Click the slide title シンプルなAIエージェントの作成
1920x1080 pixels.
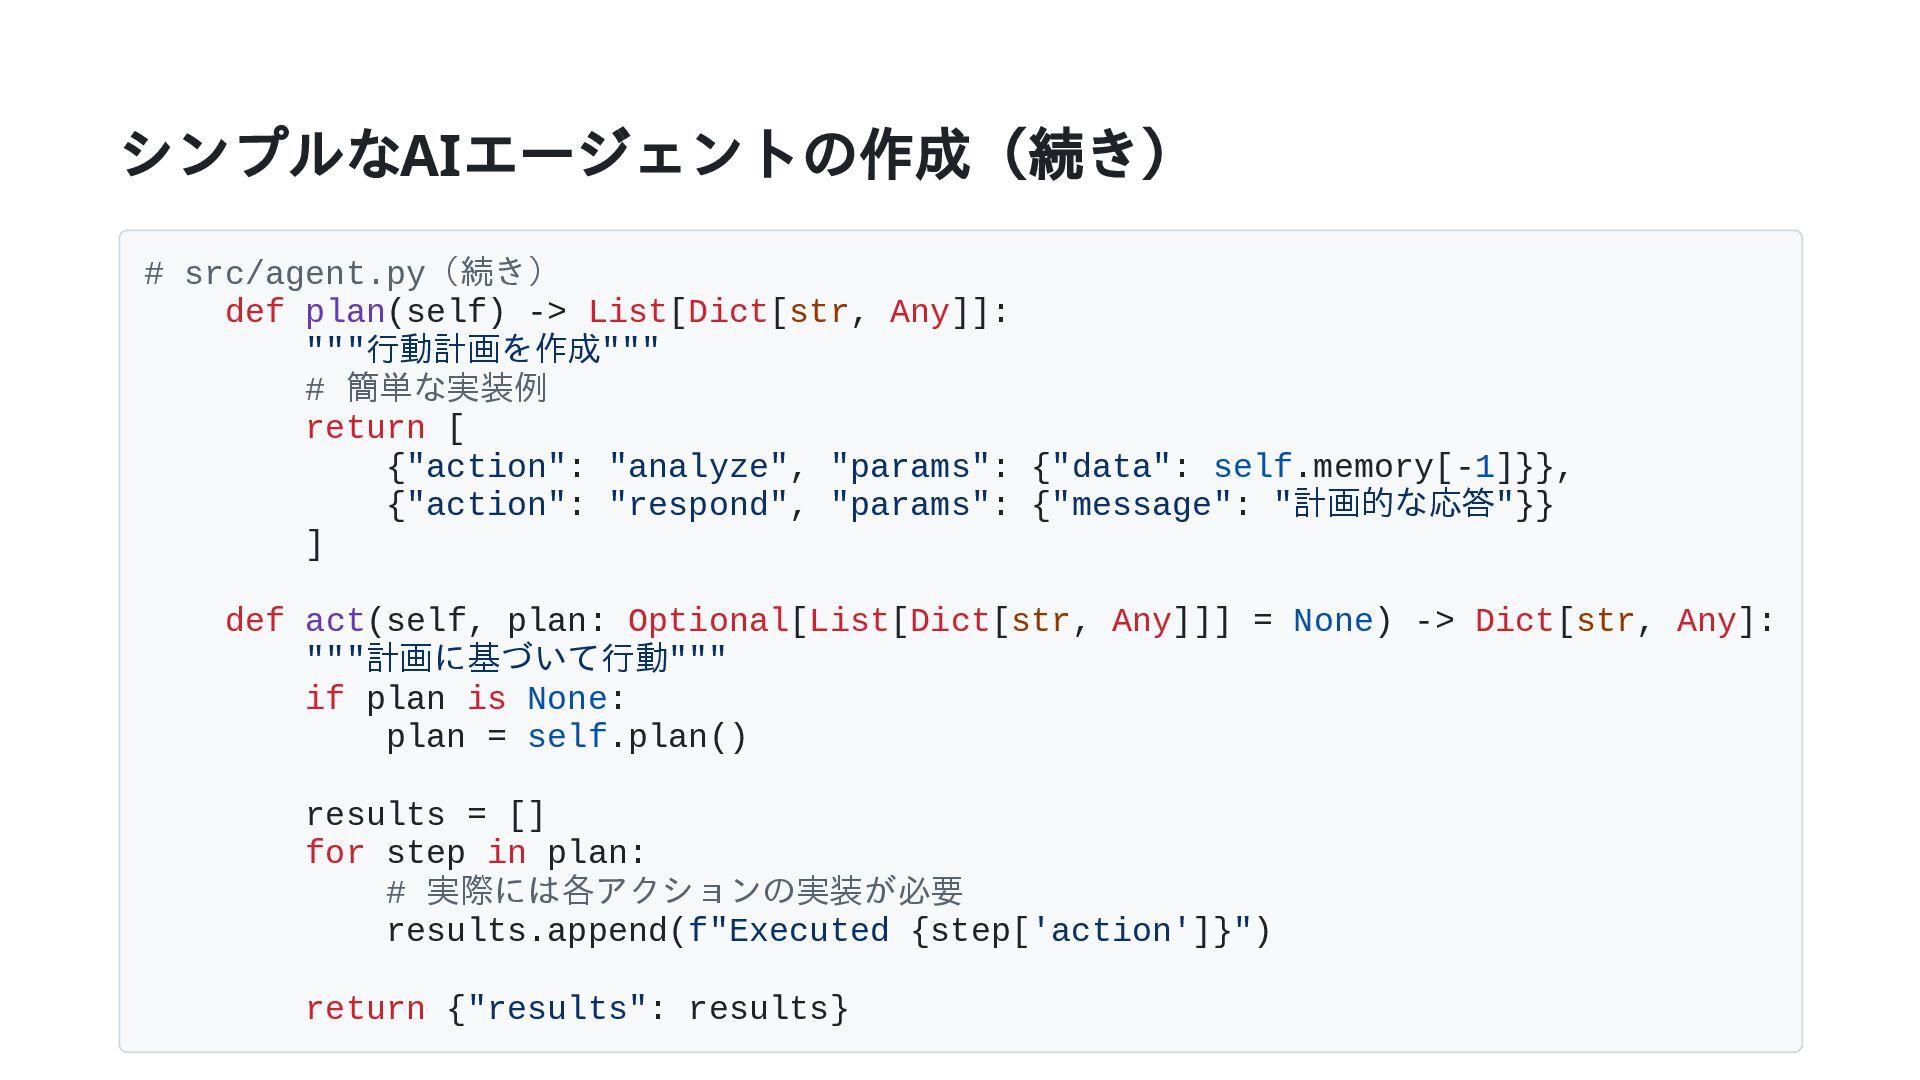[644, 154]
